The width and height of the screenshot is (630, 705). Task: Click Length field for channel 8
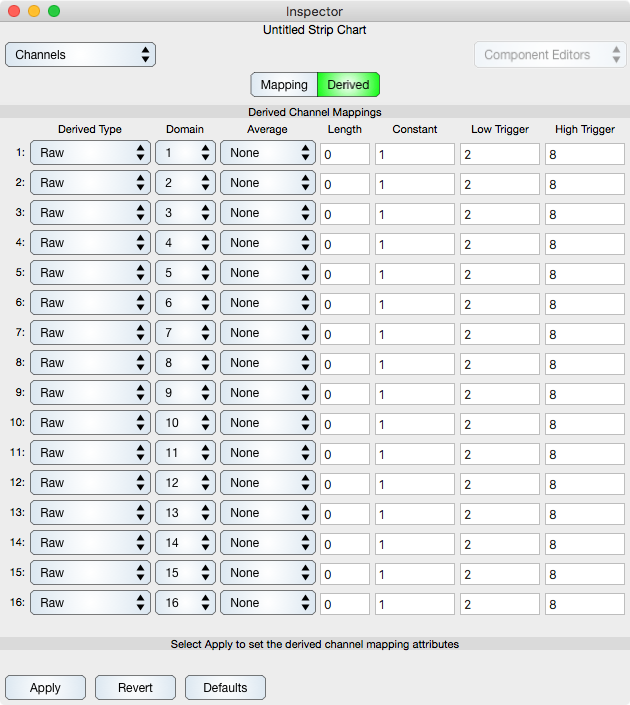pos(345,364)
